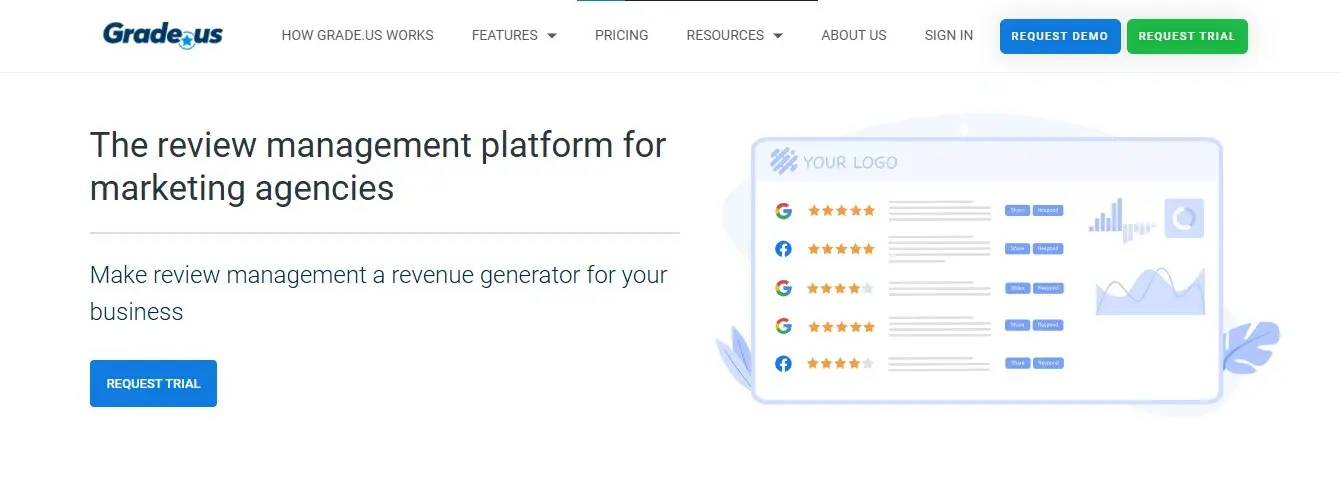Viewport: 1340px width, 480px height.
Task: Click the Facebook icon in the second review row
Action: (x=783, y=249)
